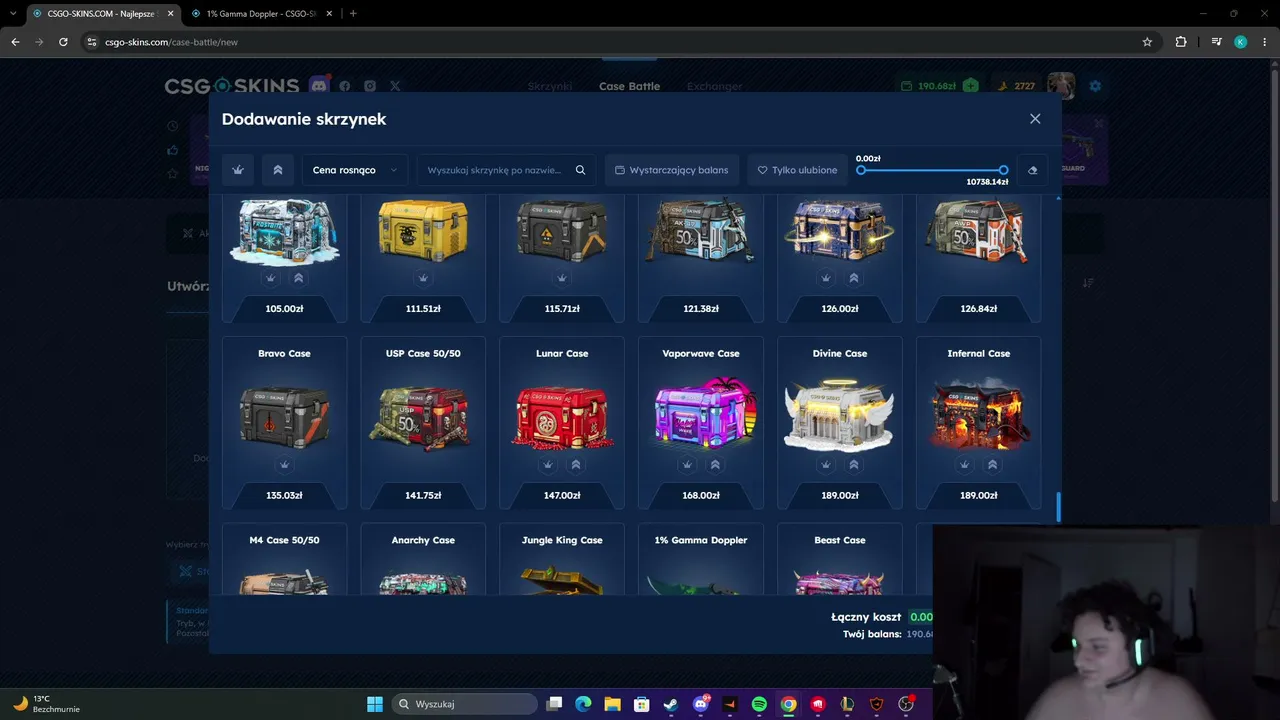Click crown badge under the 115.71zł case
This screenshot has height=720, width=1280.
[562, 278]
